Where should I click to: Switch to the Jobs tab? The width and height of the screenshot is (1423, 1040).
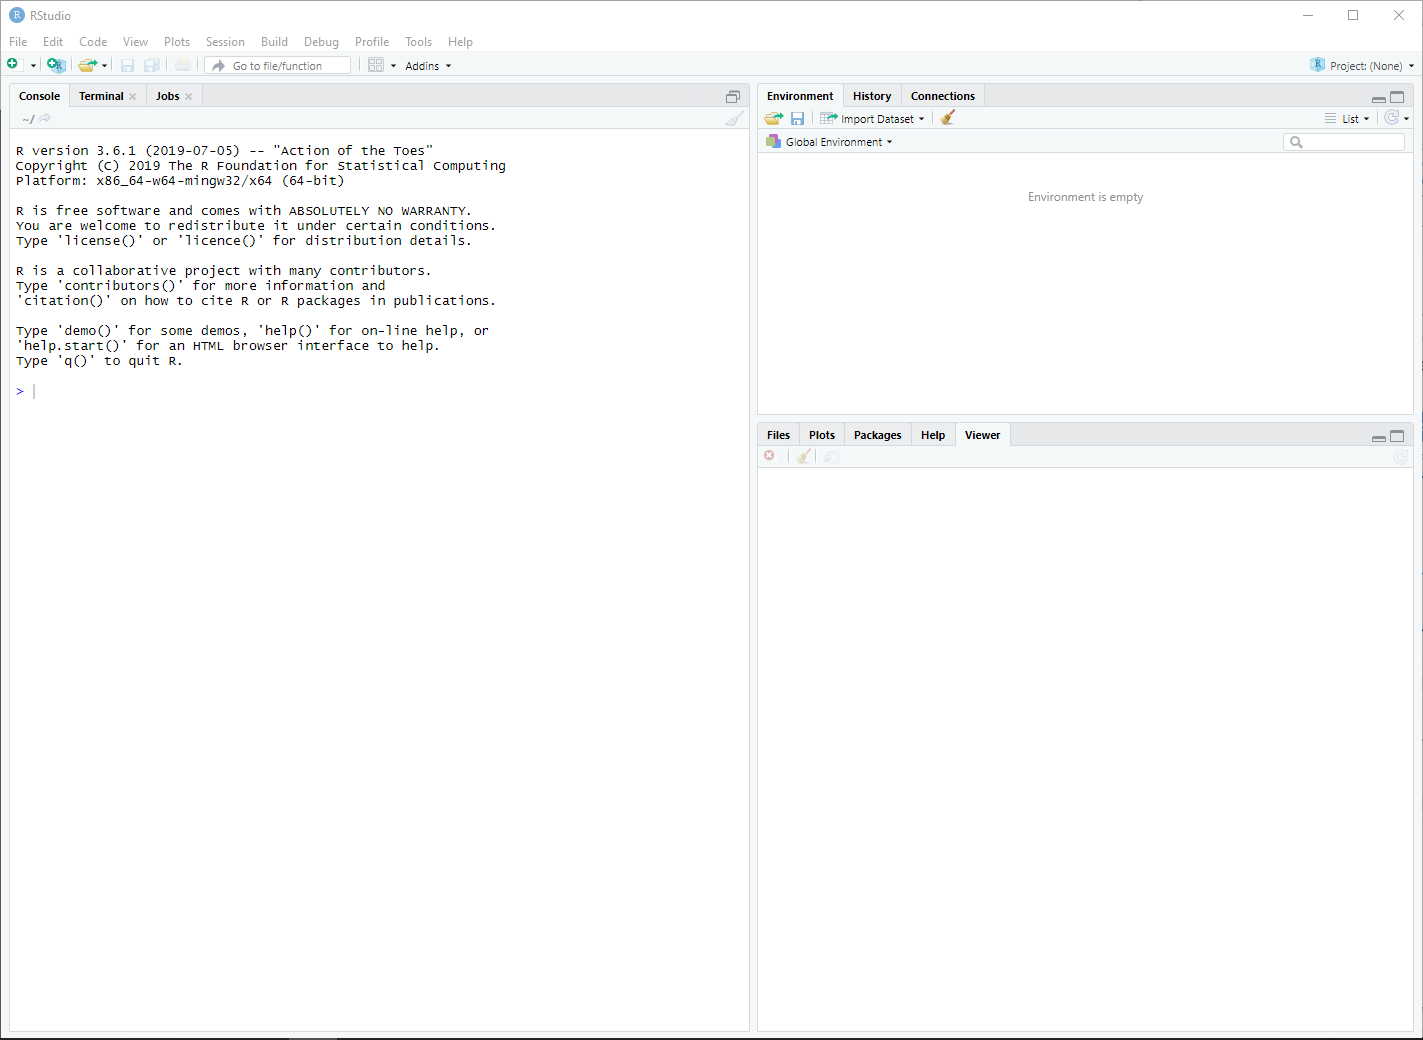167,96
